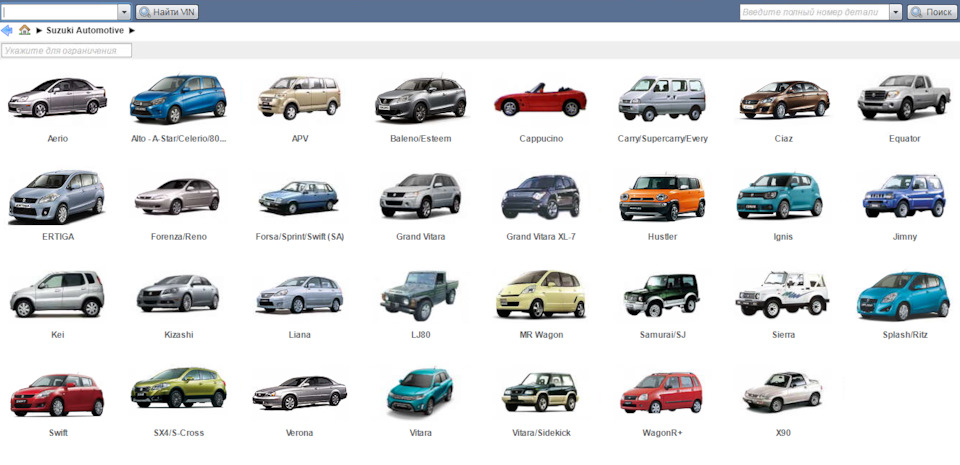
Task: Select the Carry/Supercarry/Every van image
Action: (662, 99)
